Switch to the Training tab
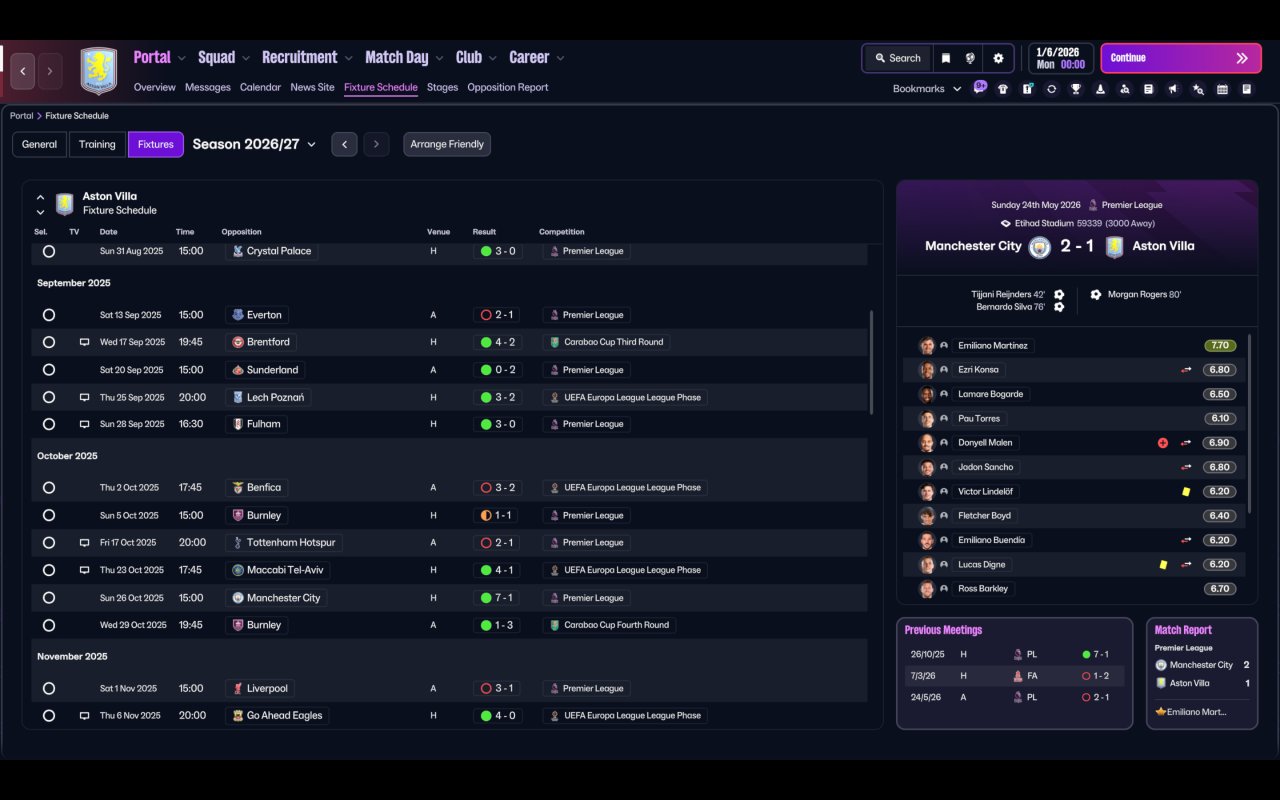The image size is (1280, 800). pos(97,144)
